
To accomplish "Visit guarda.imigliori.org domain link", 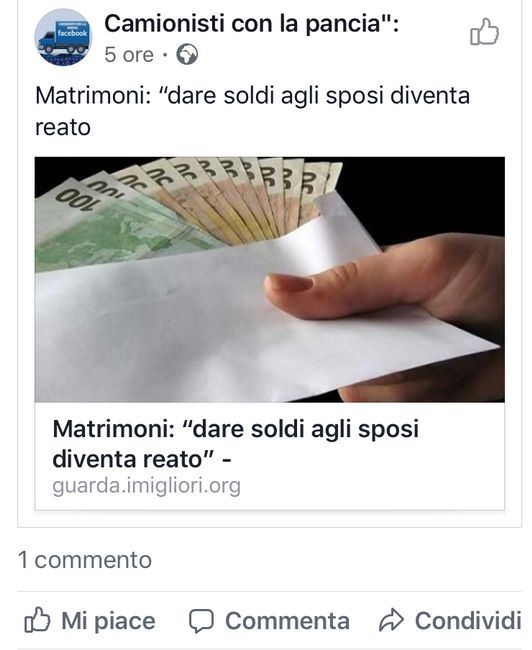I will click(x=146, y=485).
